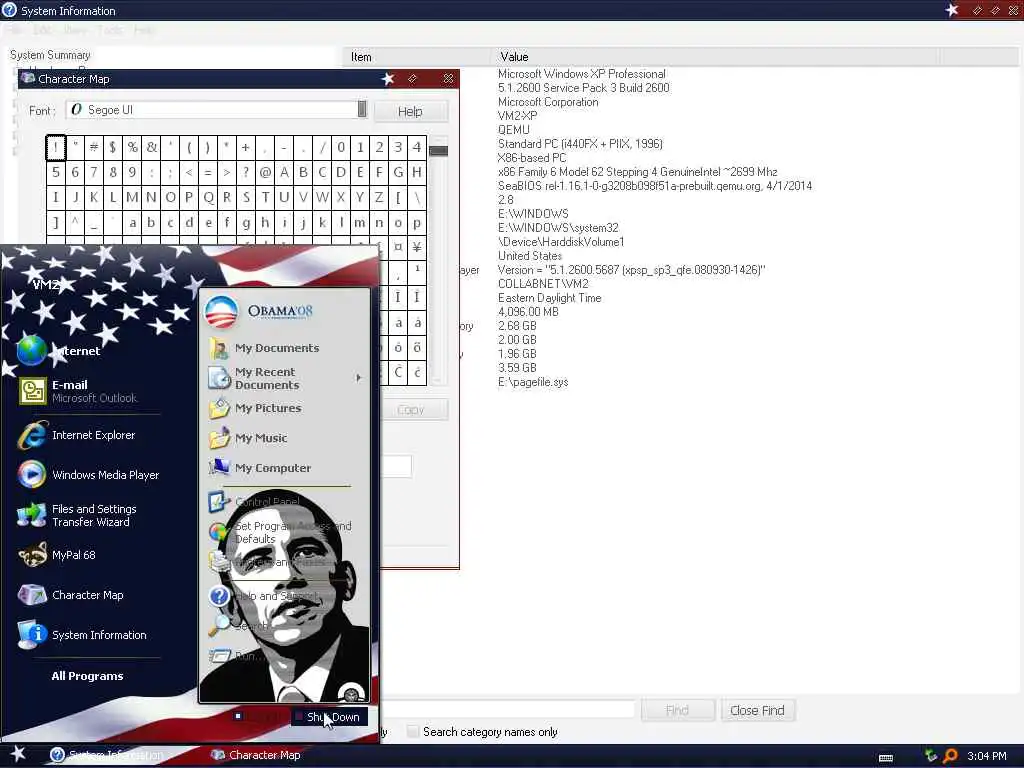Click the Value column header
Image resolution: width=1024 pixels, height=768 pixels.
[x=714, y=57]
